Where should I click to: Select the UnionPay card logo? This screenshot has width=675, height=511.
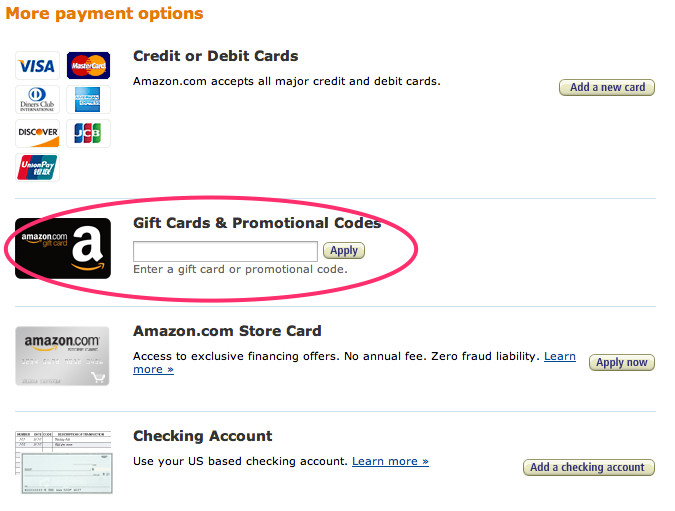coord(37,167)
